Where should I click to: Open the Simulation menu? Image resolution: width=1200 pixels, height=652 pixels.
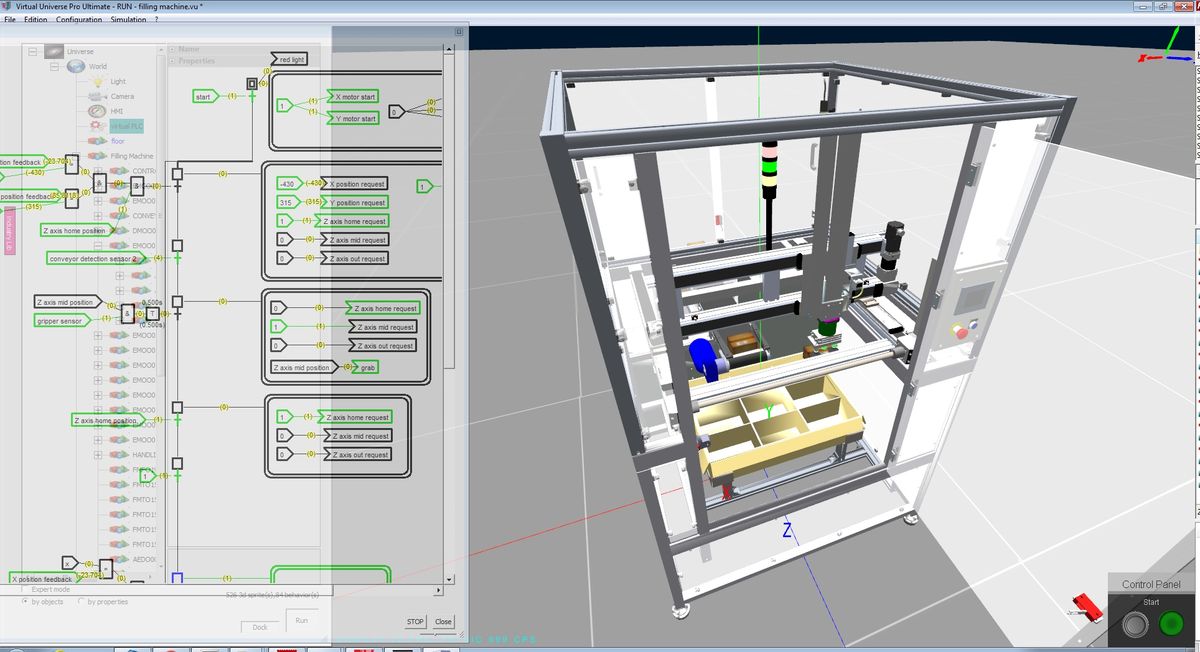click(128, 20)
